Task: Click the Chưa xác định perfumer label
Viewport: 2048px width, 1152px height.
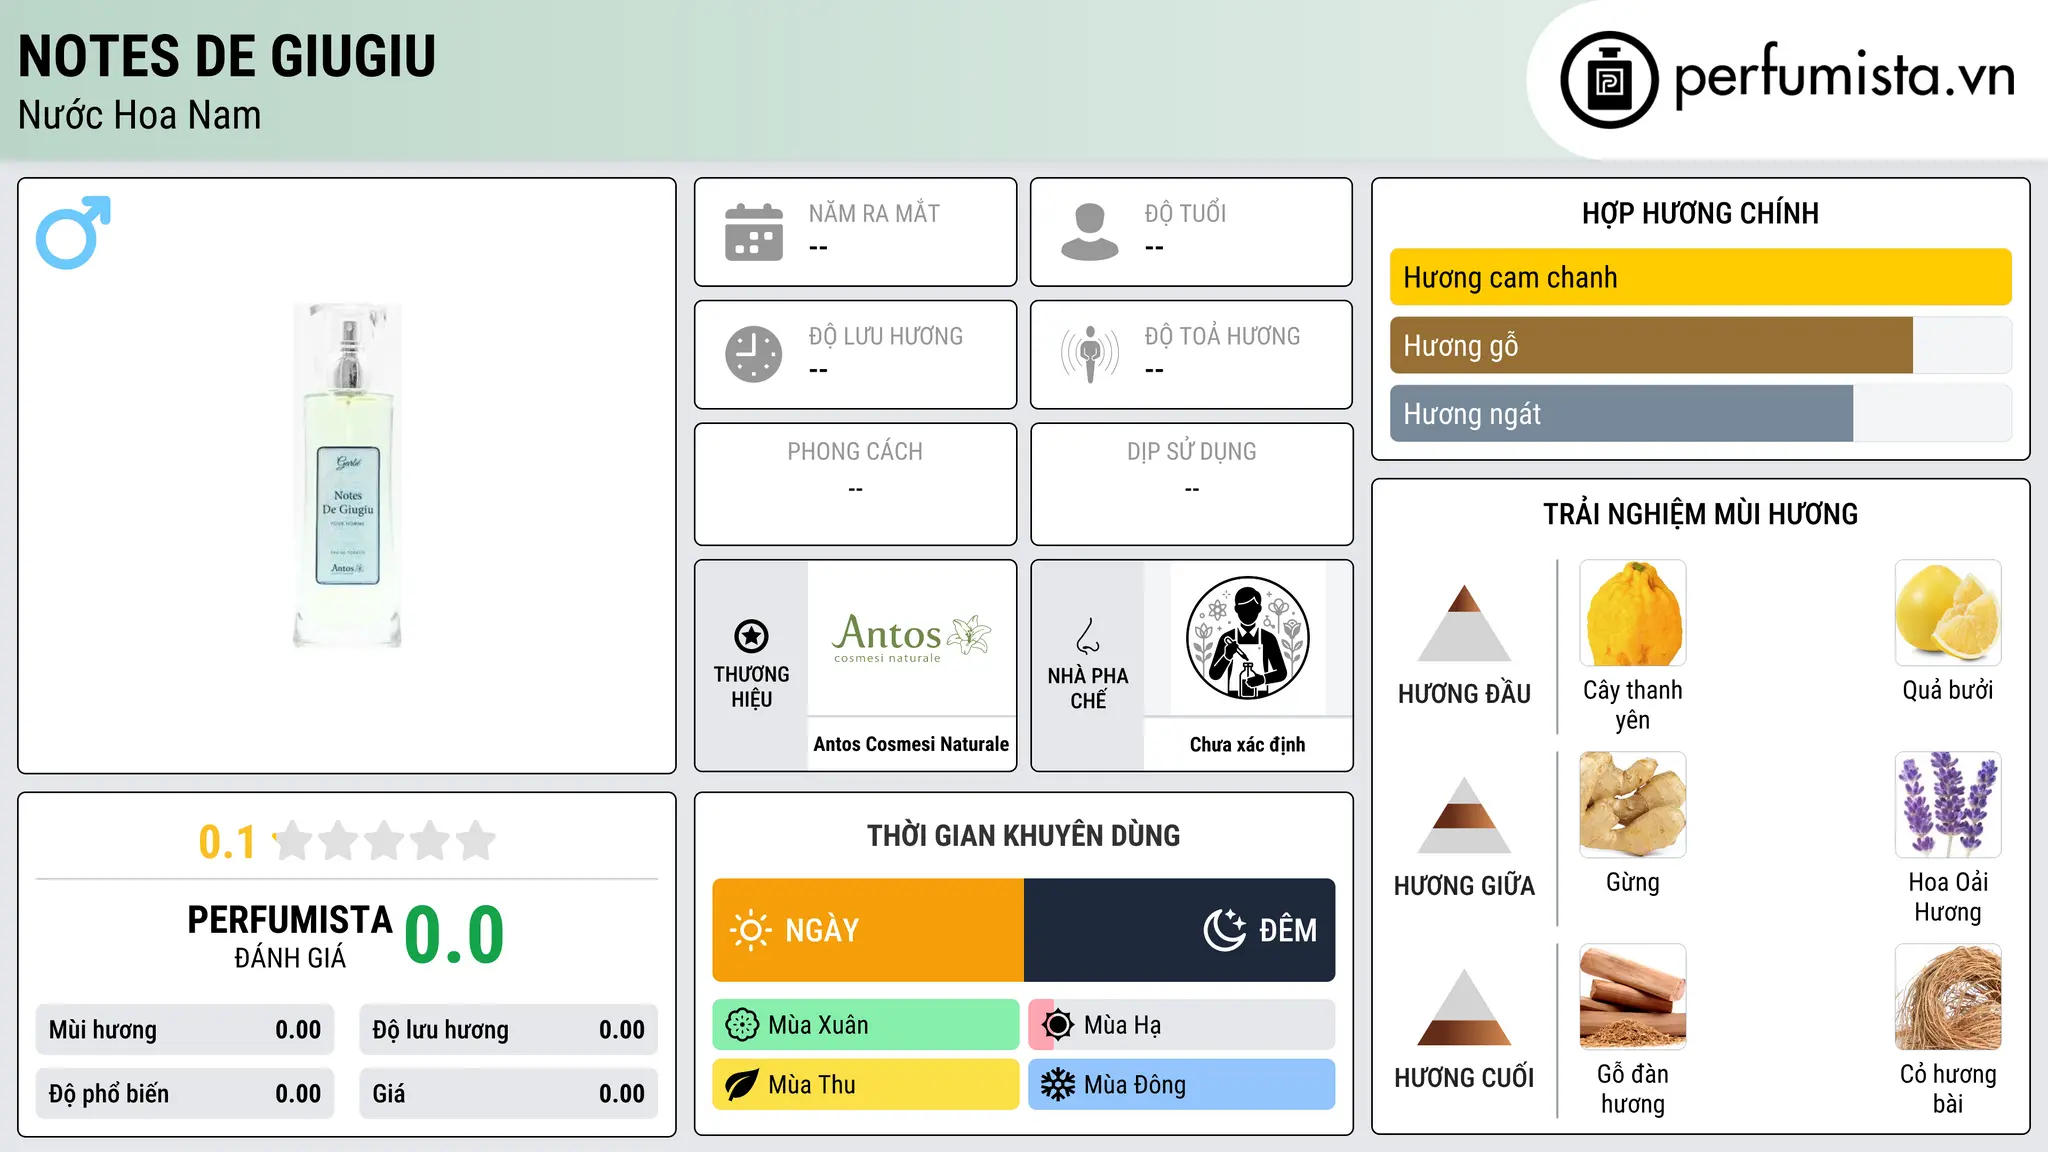Action: pos(1247,744)
